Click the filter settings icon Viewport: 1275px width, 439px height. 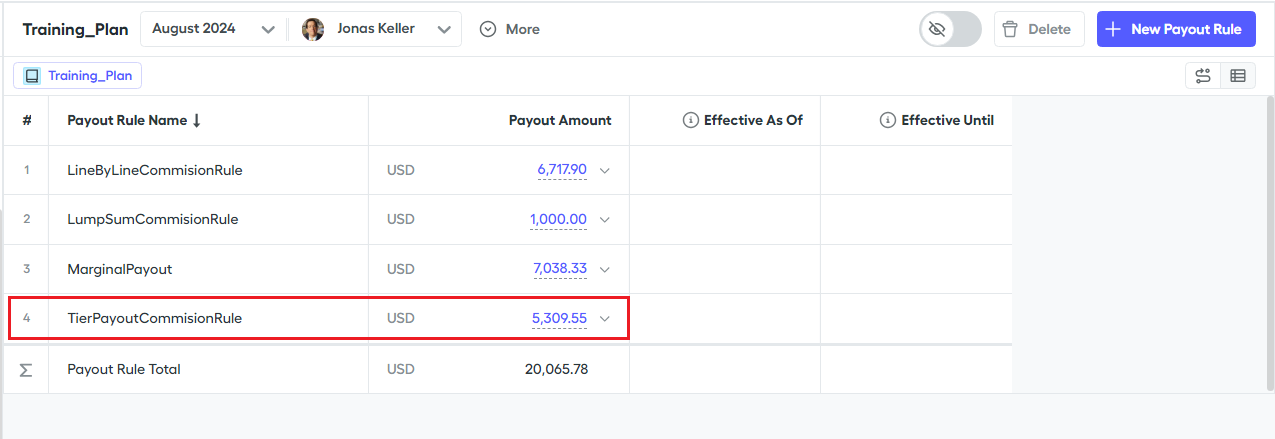pos(1203,76)
